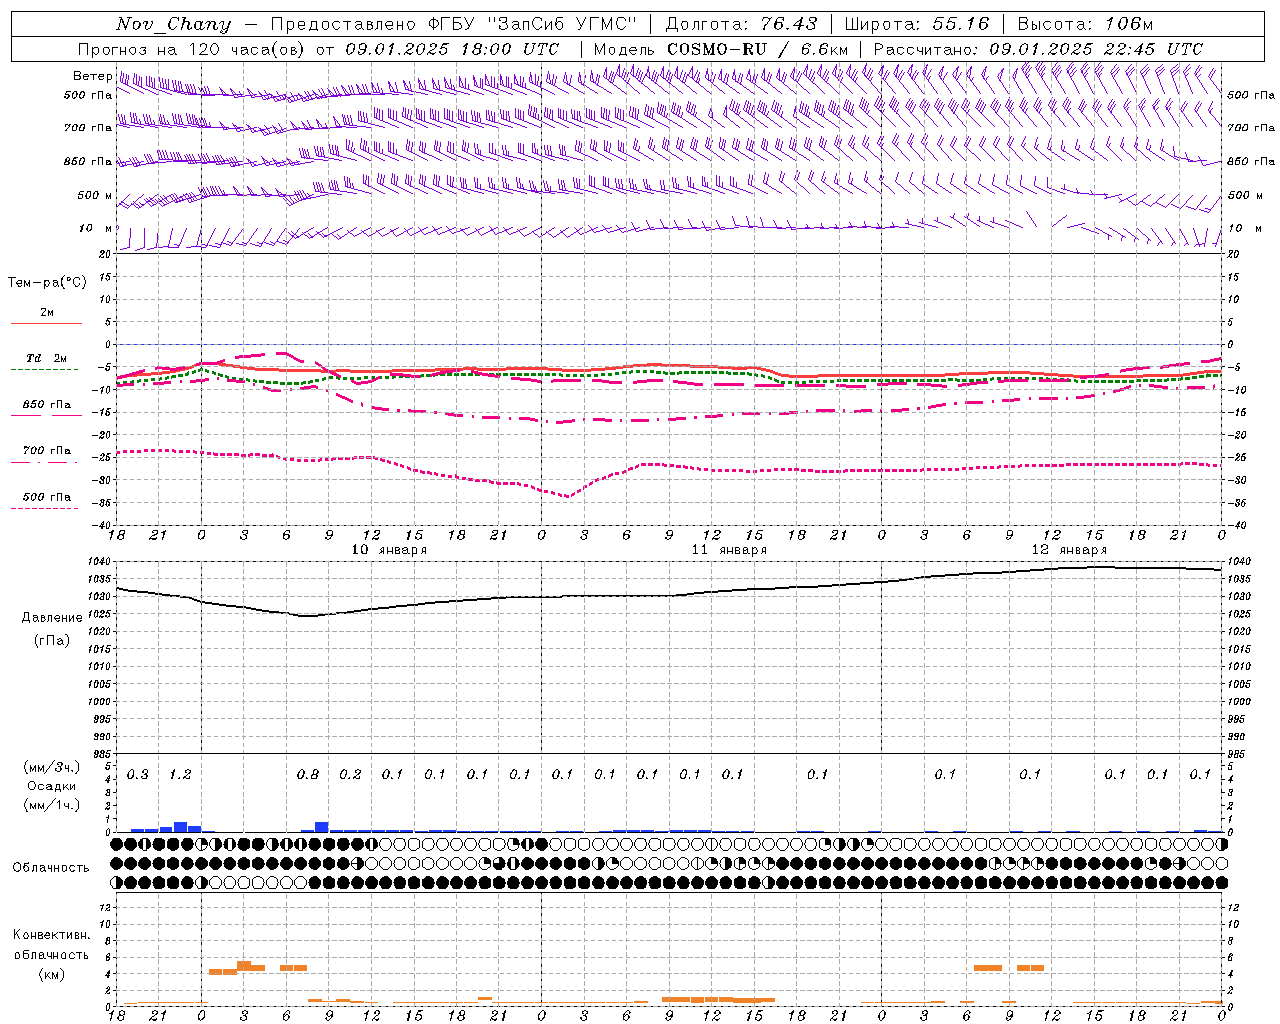The width and height of the screenshot is (1280, 1024).
Task: Click the (км) unit under convective cloudiness
Action: pos(52,974)
